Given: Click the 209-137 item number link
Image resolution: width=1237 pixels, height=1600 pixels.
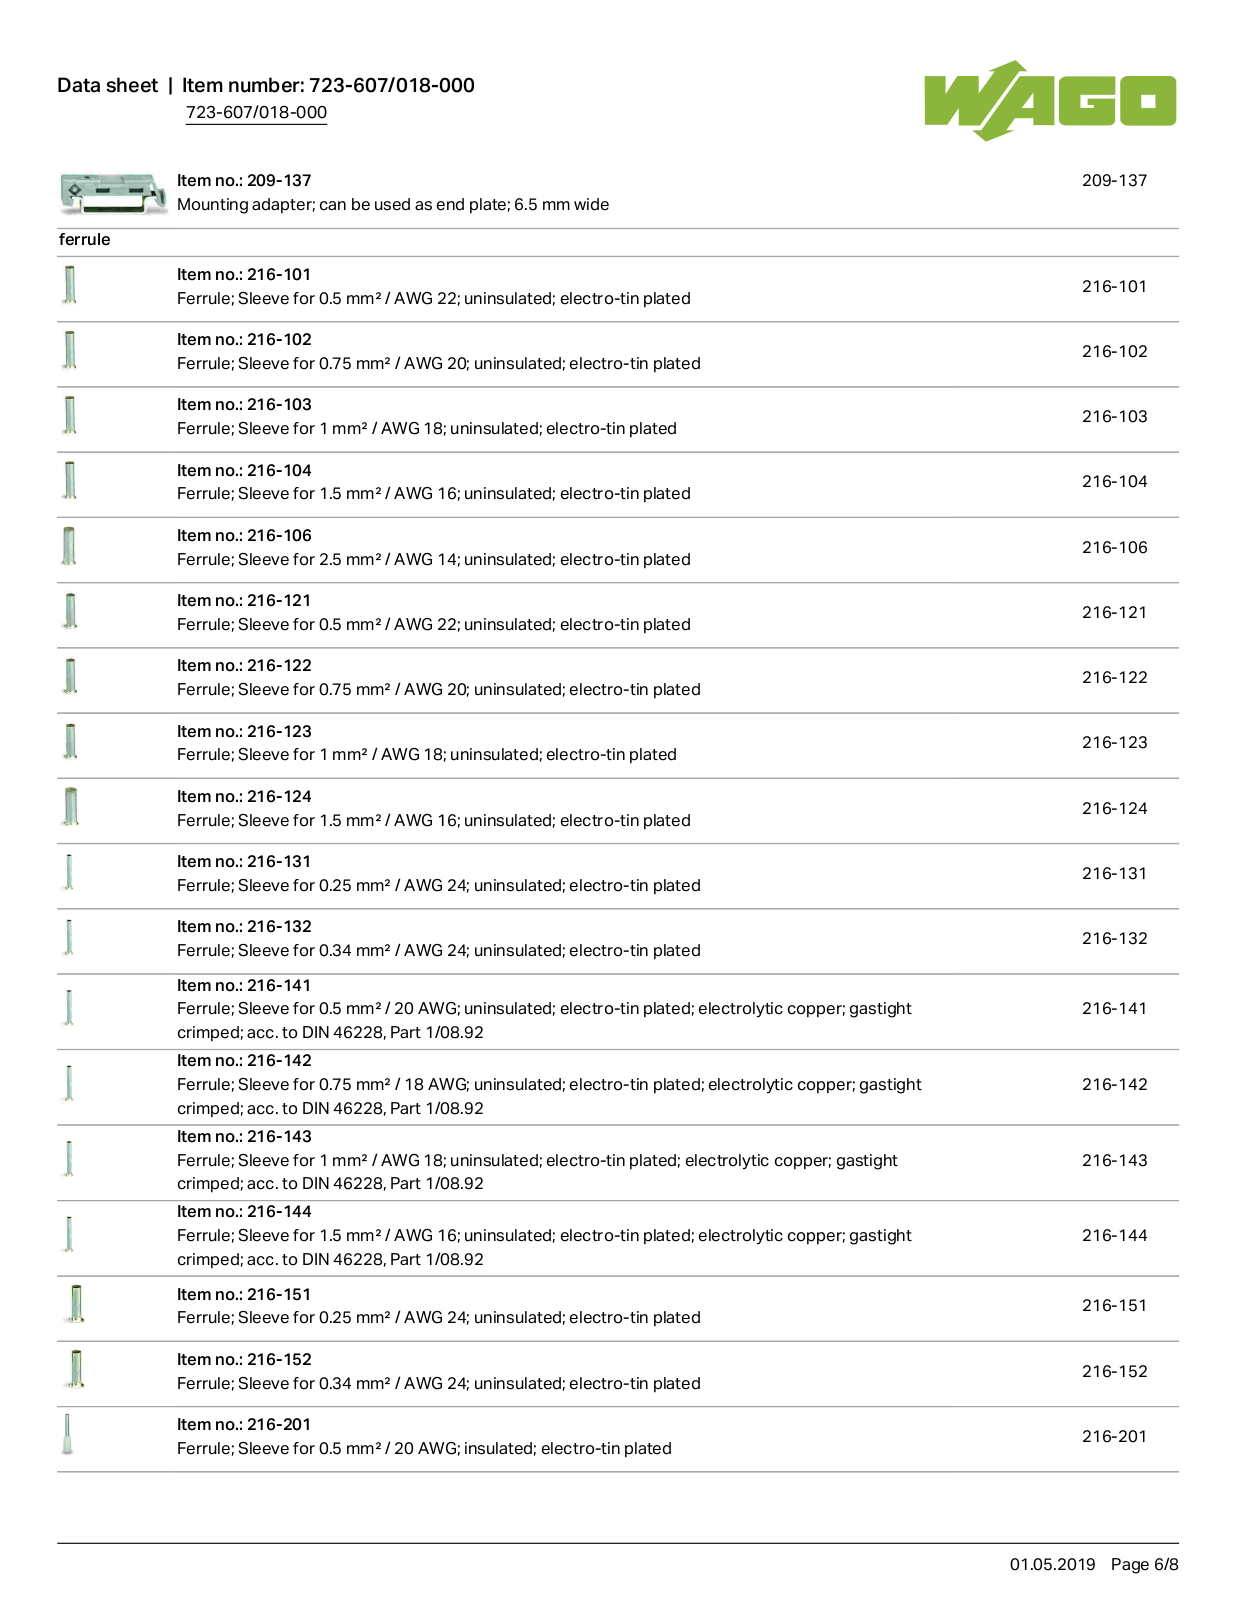Looking at the screenshot, I should (x=1114, y=180).
